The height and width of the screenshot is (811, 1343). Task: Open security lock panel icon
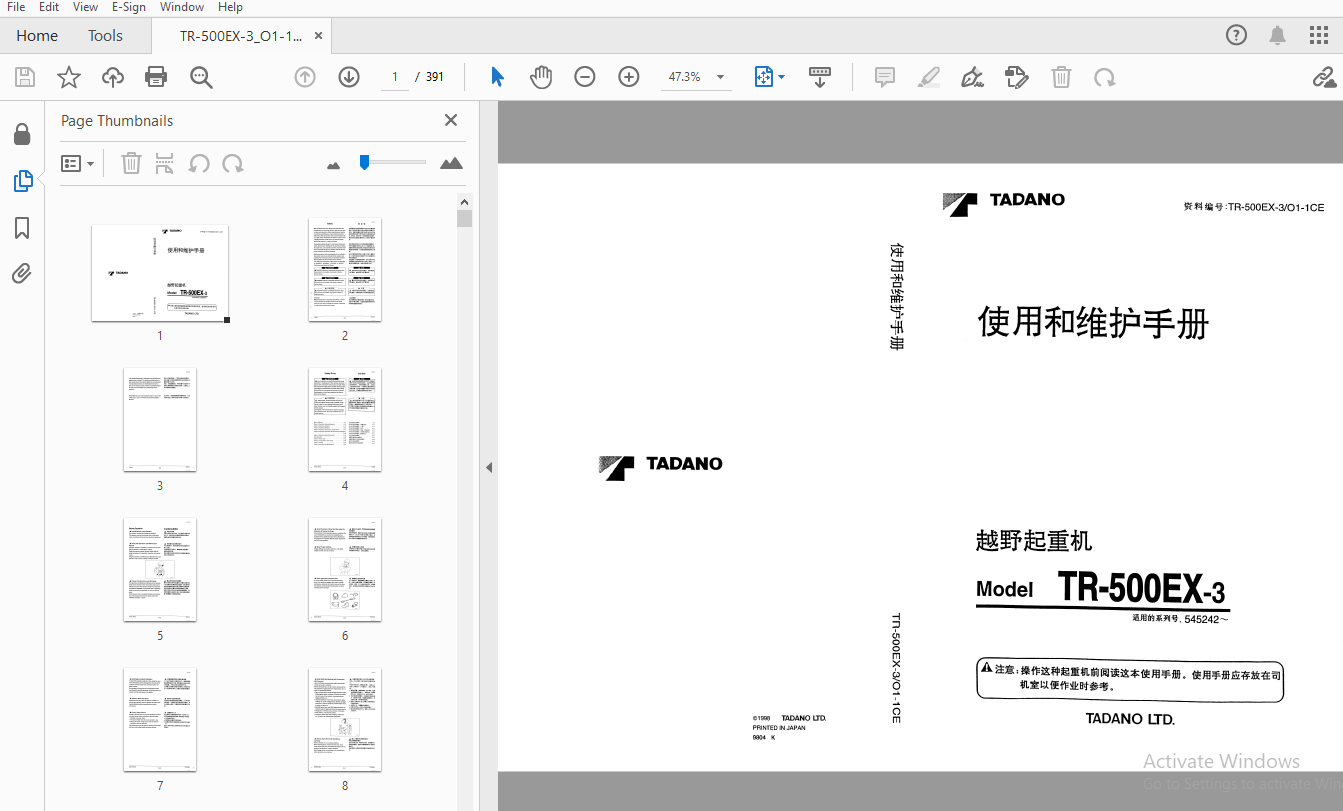[x=22, y=134]
